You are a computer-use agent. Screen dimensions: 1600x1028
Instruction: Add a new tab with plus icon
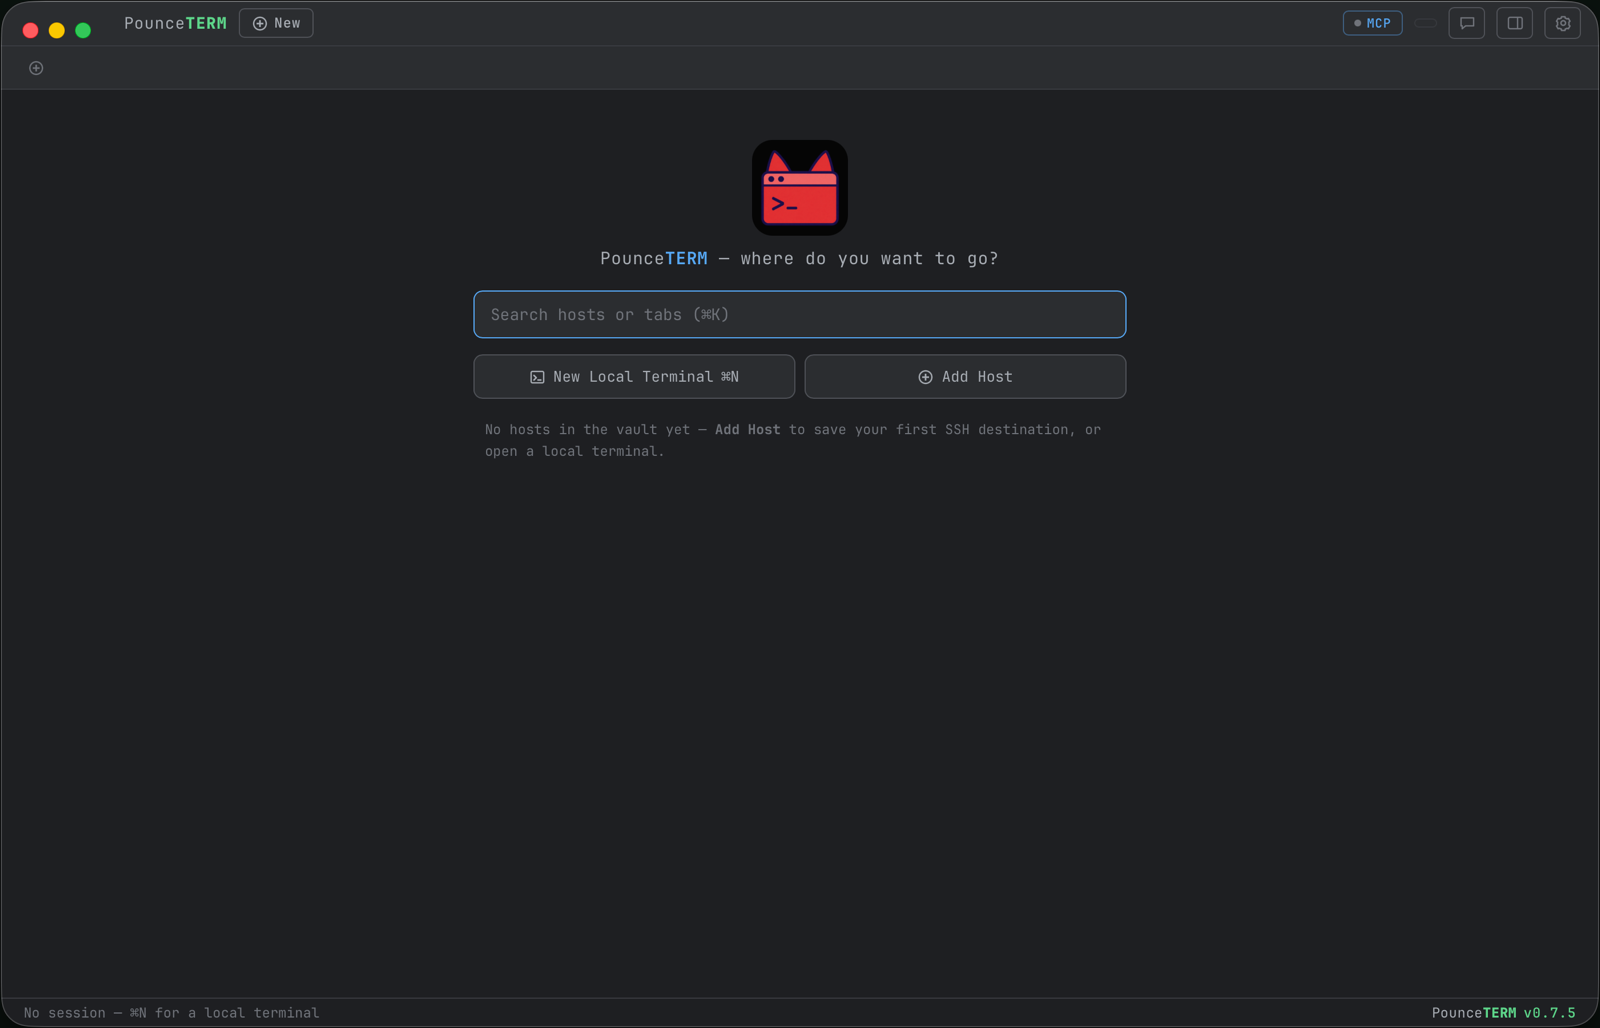pos(36,68)
